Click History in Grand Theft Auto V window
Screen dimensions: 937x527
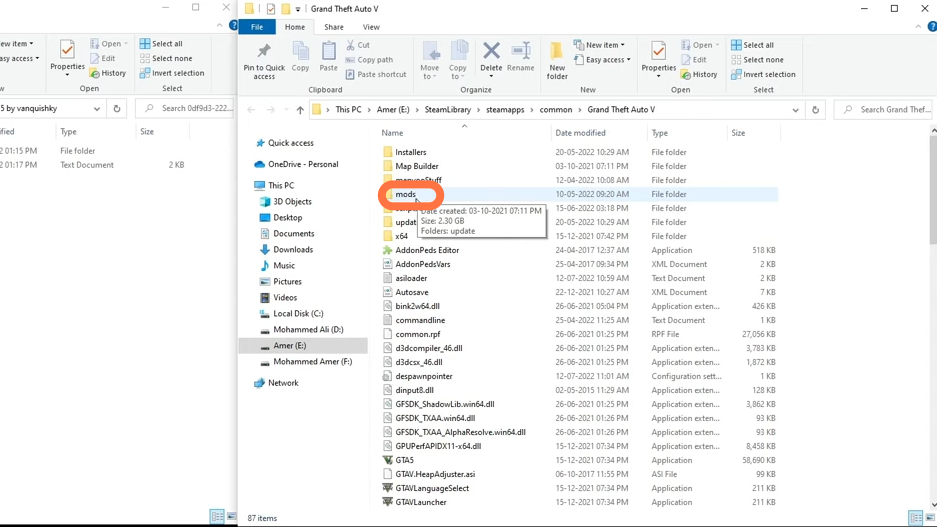pos(699,75)
